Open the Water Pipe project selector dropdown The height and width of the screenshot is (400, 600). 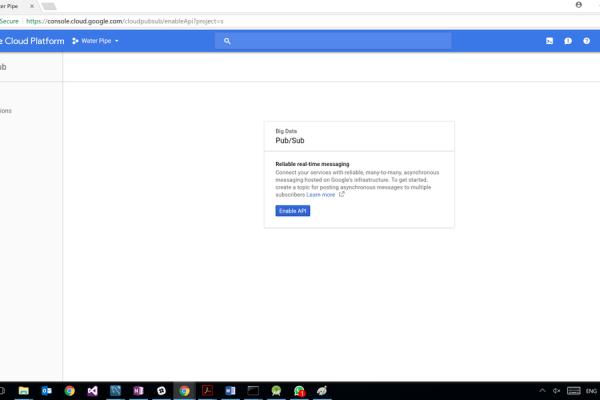(x=96, y=41)
